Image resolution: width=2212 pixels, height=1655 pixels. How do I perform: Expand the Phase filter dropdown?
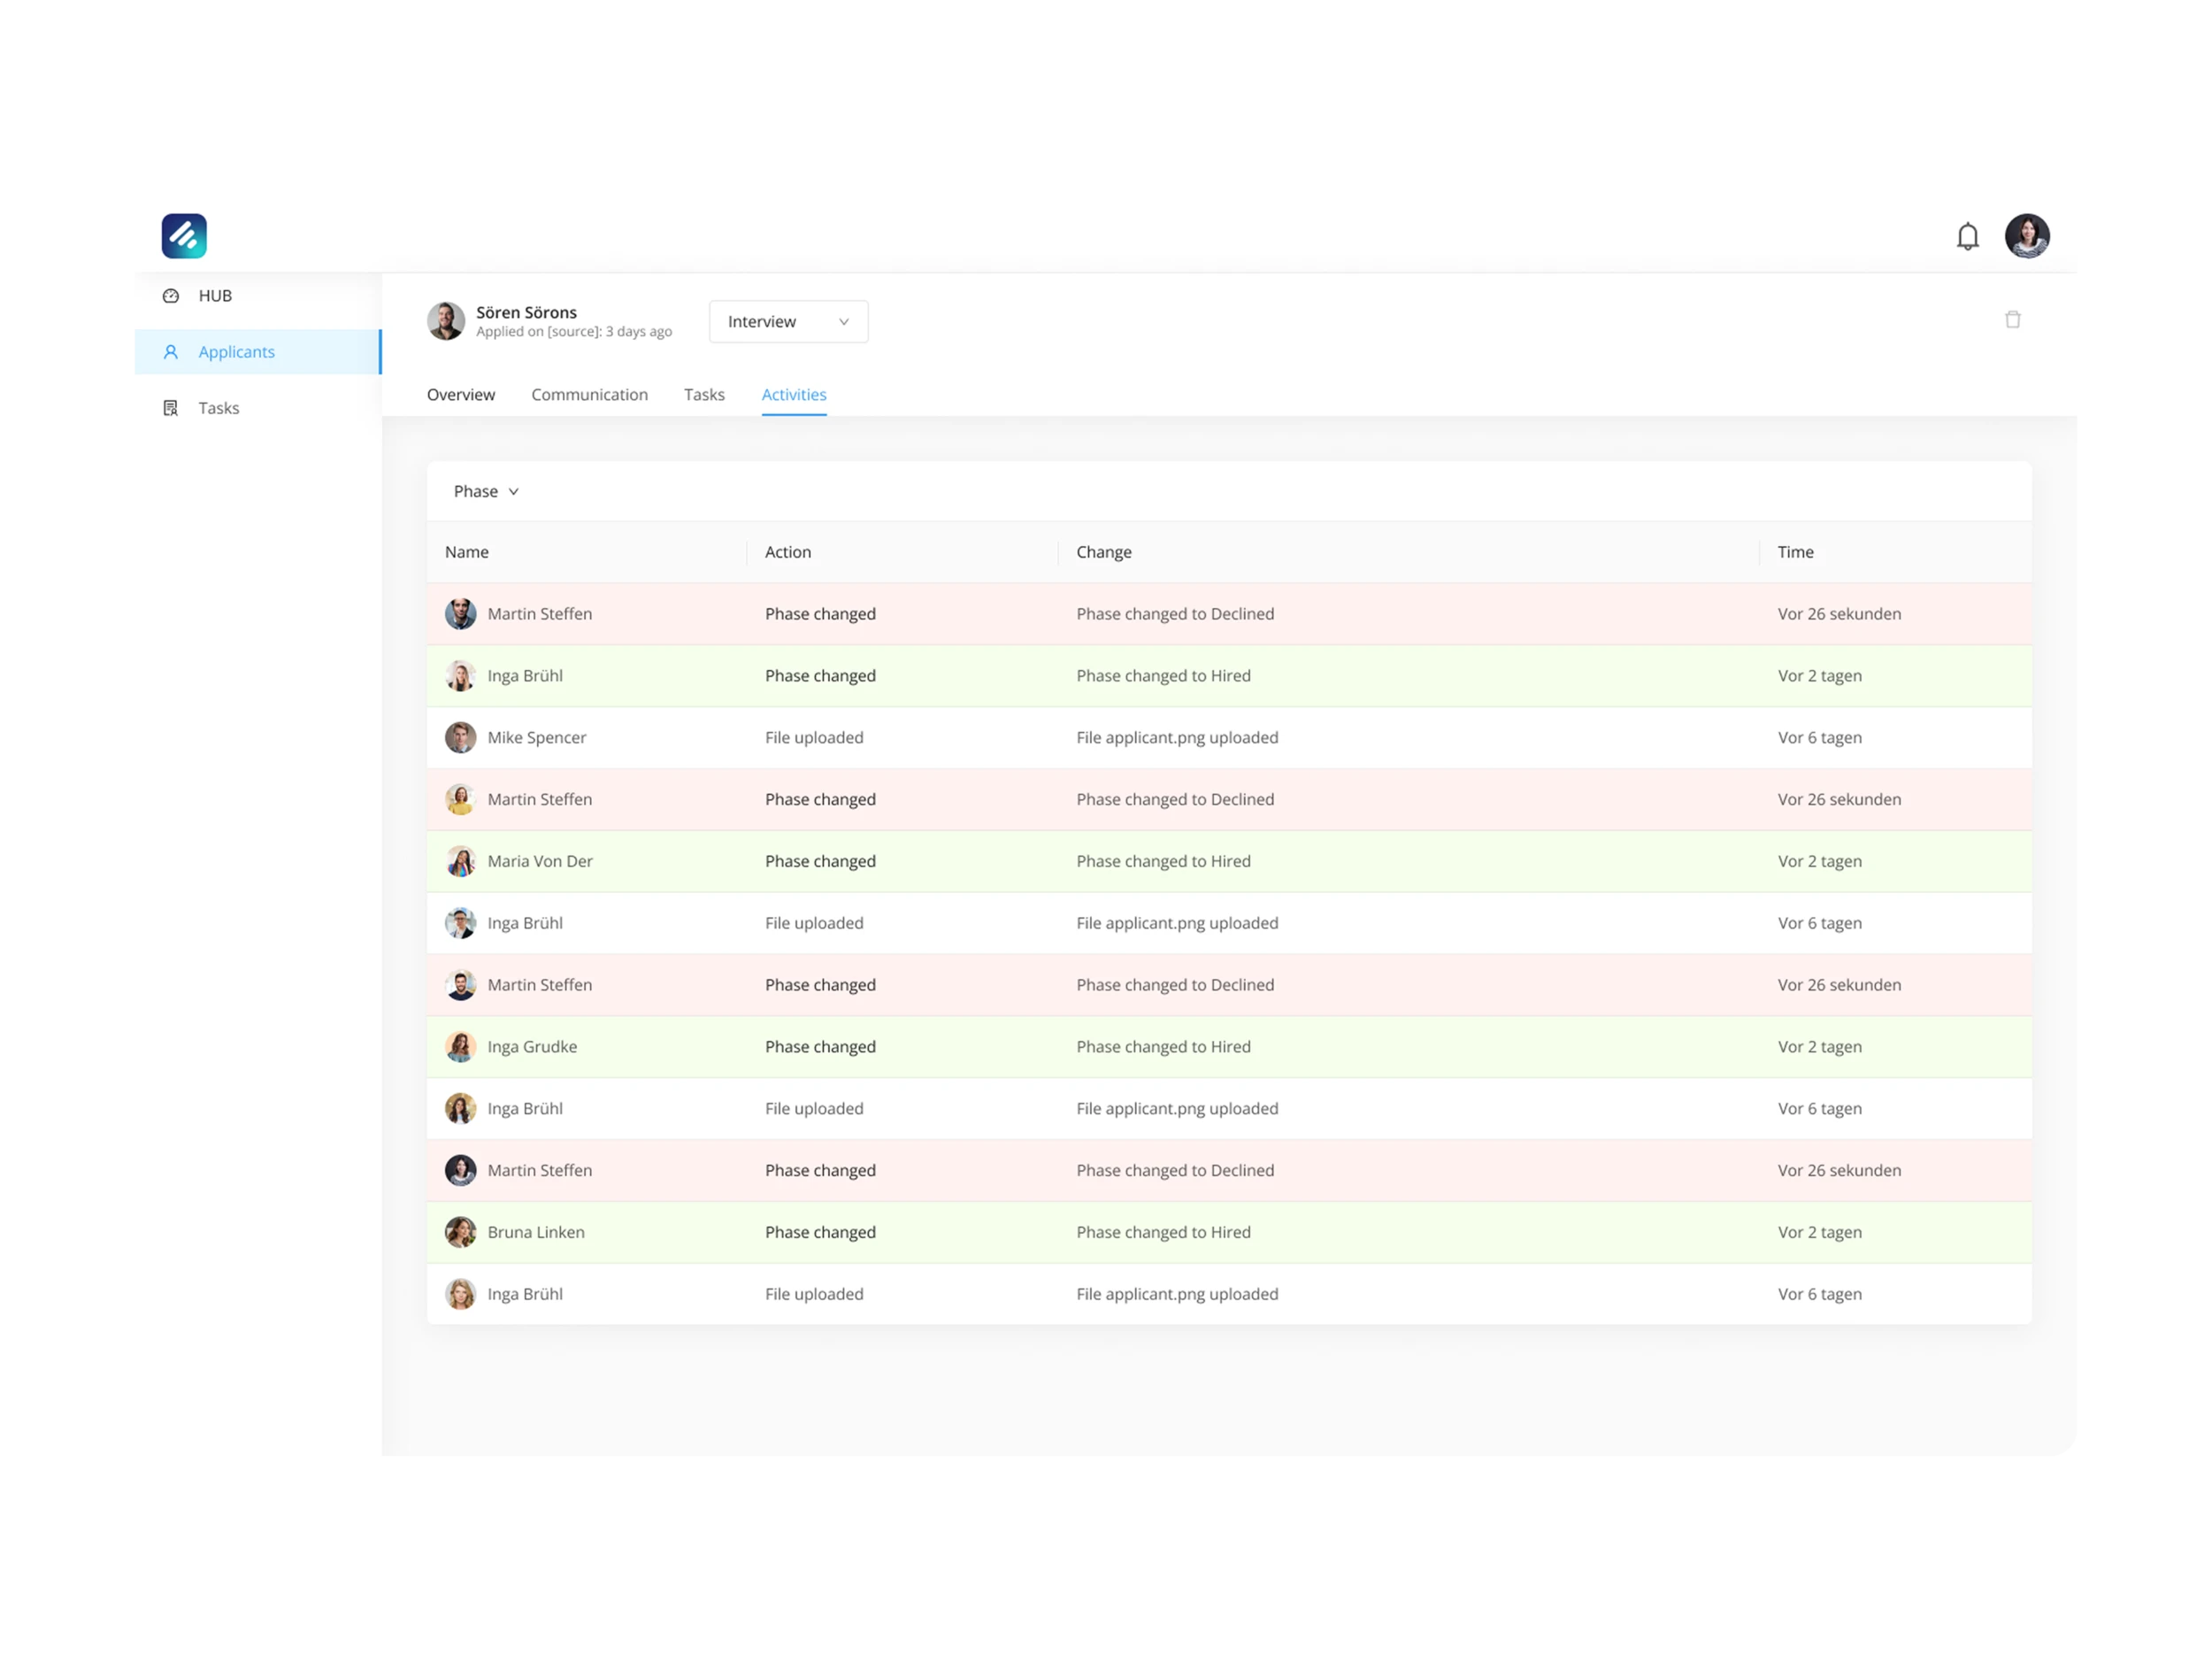point(486,491)
